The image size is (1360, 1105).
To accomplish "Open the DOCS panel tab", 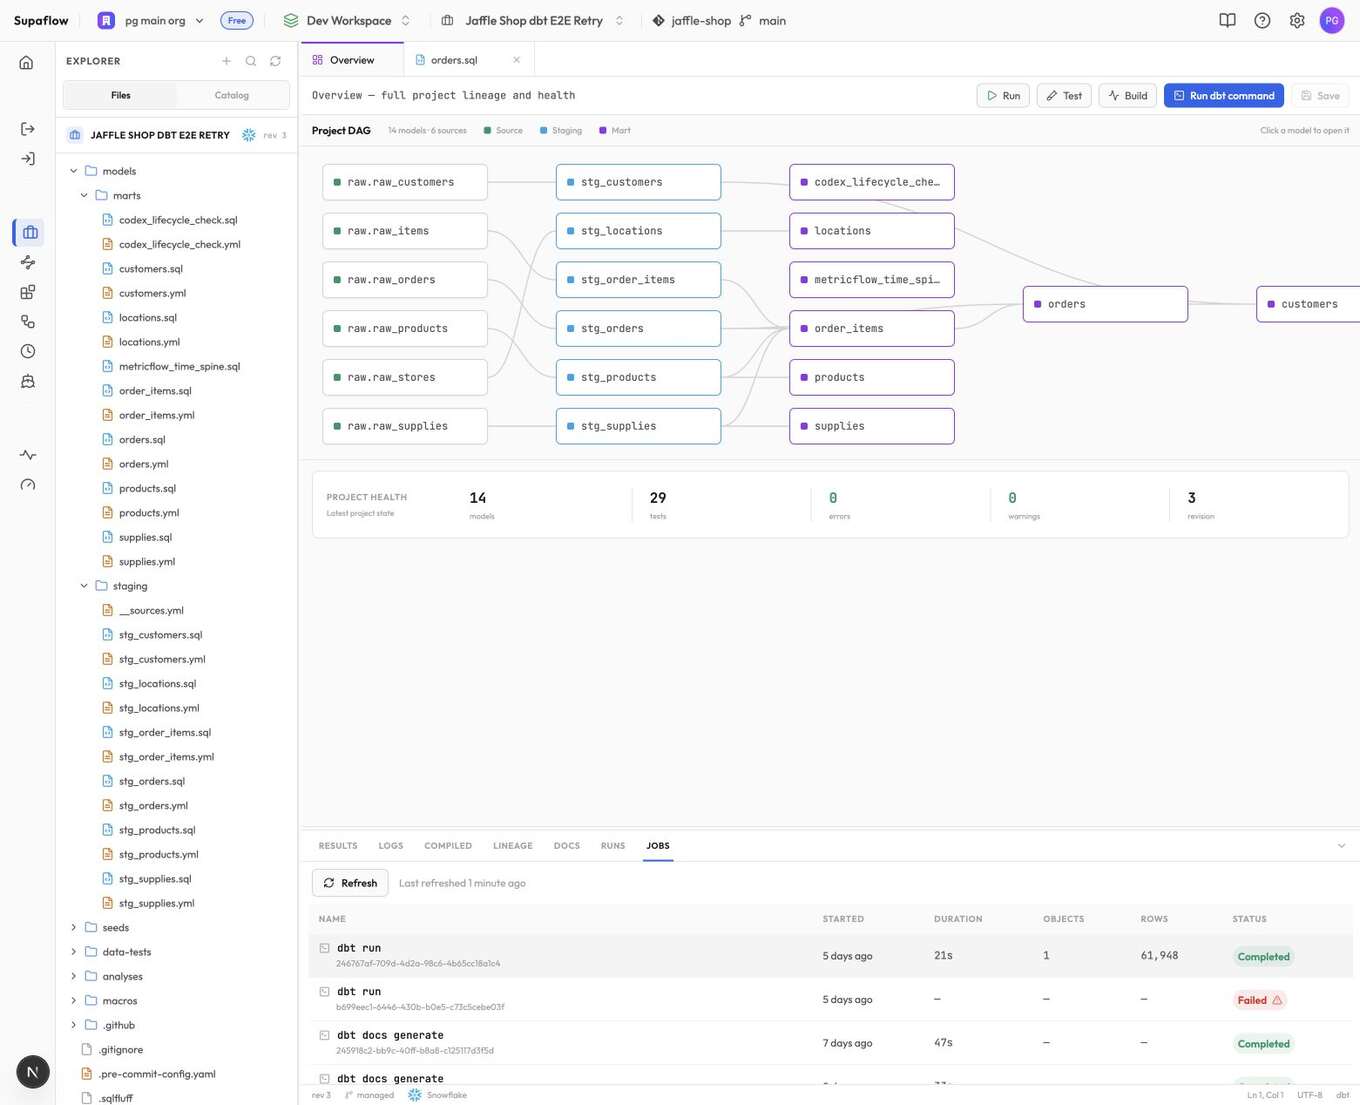I will point(567,846).
